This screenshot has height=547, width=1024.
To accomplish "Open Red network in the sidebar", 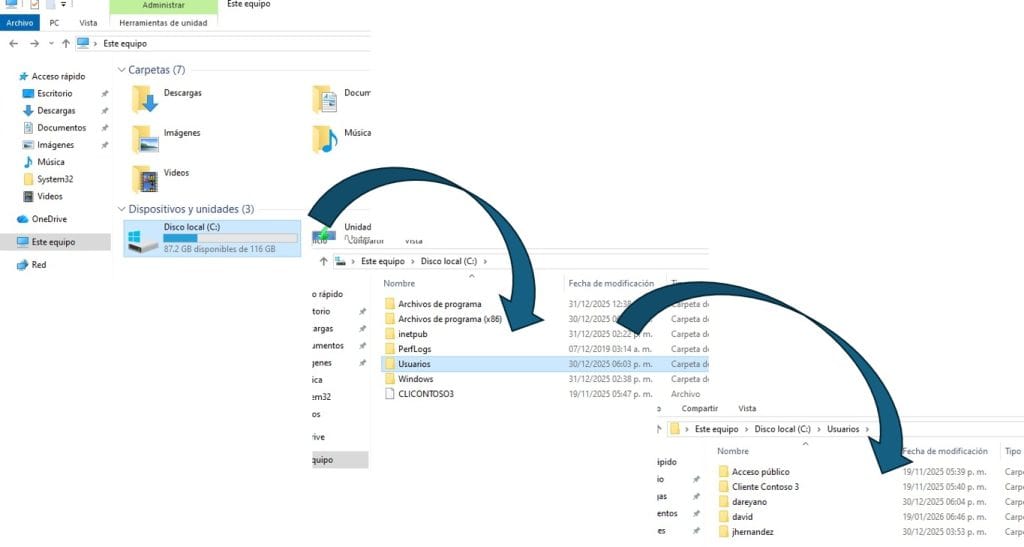I will coord(38,265).
